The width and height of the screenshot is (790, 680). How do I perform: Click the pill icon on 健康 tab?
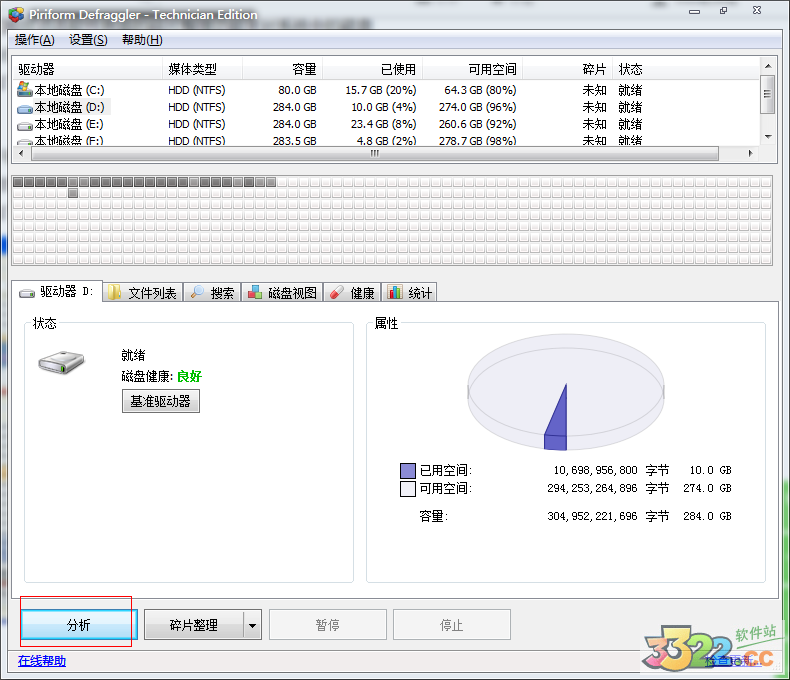pyautogui.click(x=337, y=292)
